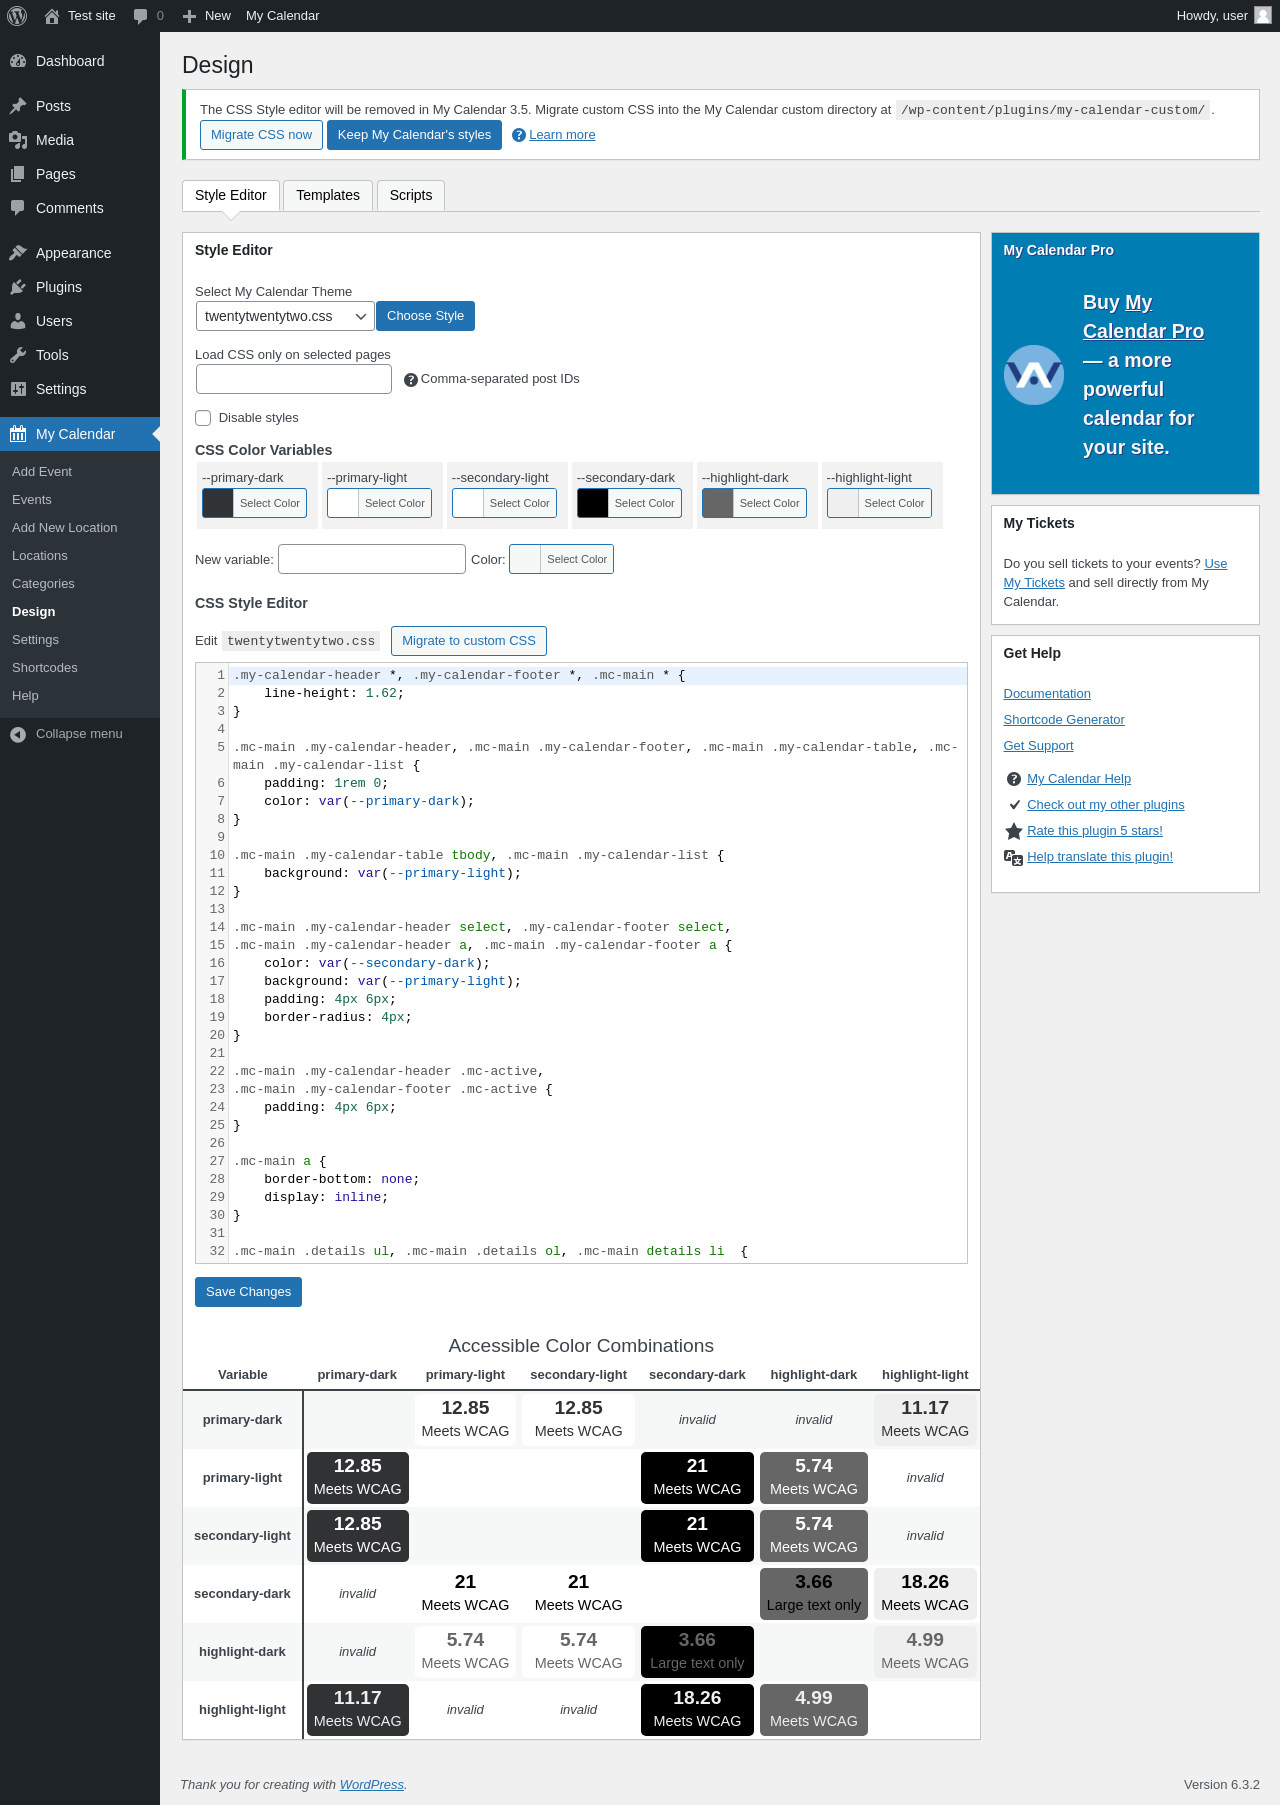Open the Select My Calendar Theme dropdown
The width and height of the screenshot is (1280, 1805).
(x=285, y=316)
